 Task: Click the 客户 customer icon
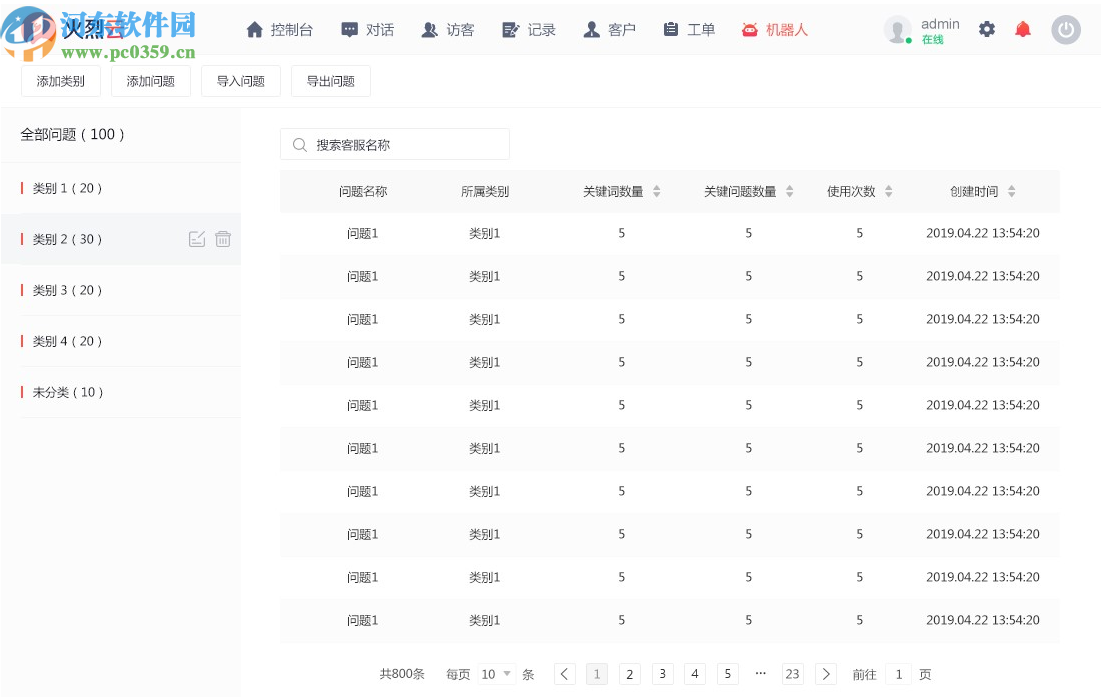coord(591,29)
